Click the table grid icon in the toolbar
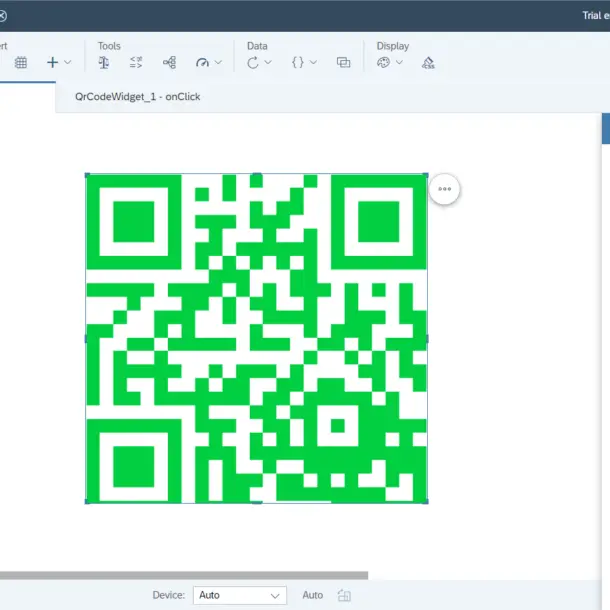The image size is (610, 610). (21, 63)
